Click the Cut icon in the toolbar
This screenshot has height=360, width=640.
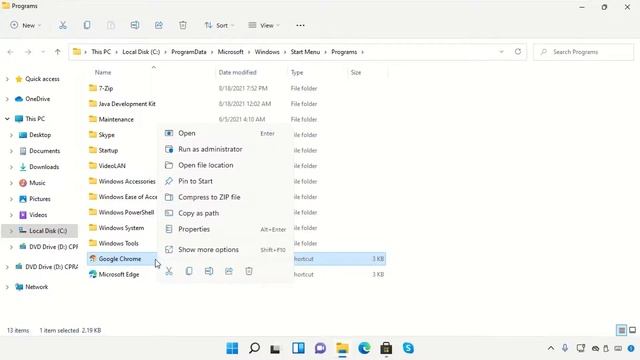(62, 25)
